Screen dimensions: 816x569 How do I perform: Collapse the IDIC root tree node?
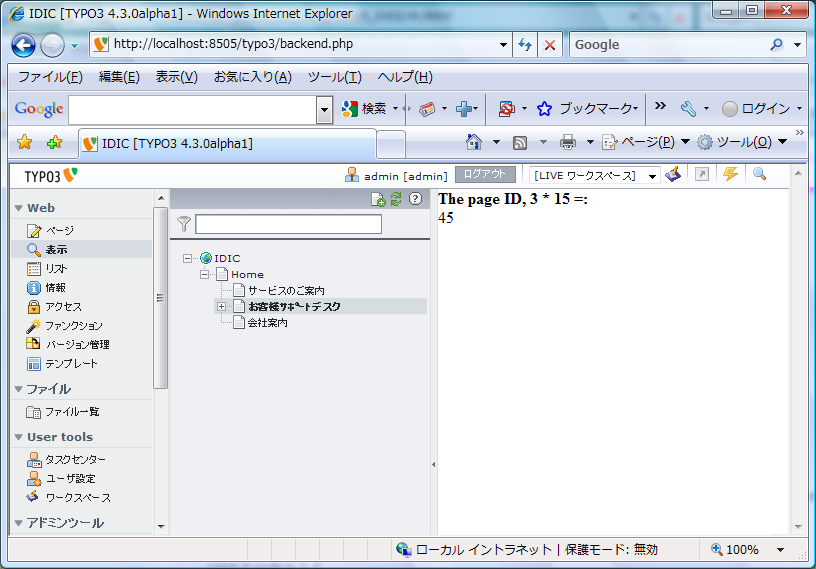tap(187, 258)
